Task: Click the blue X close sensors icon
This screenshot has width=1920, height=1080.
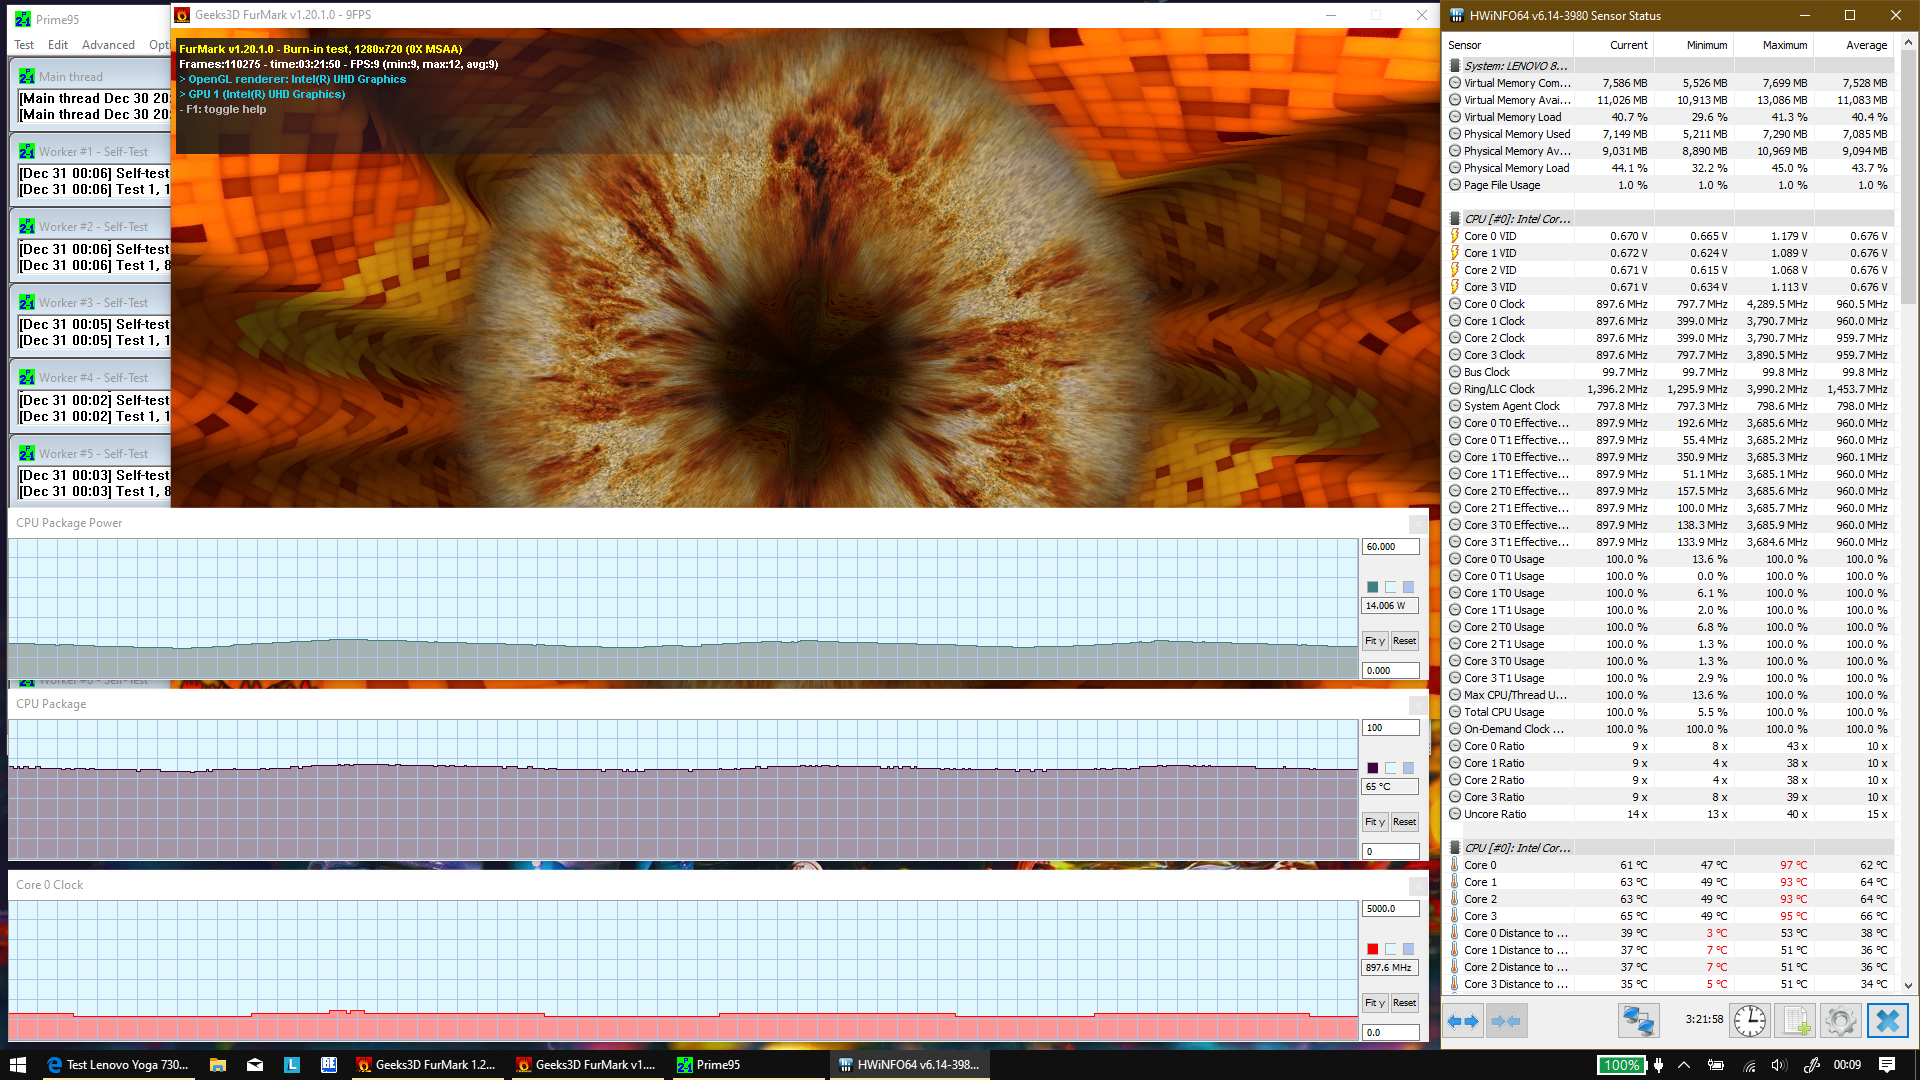Action: tap(1887, 1021)
